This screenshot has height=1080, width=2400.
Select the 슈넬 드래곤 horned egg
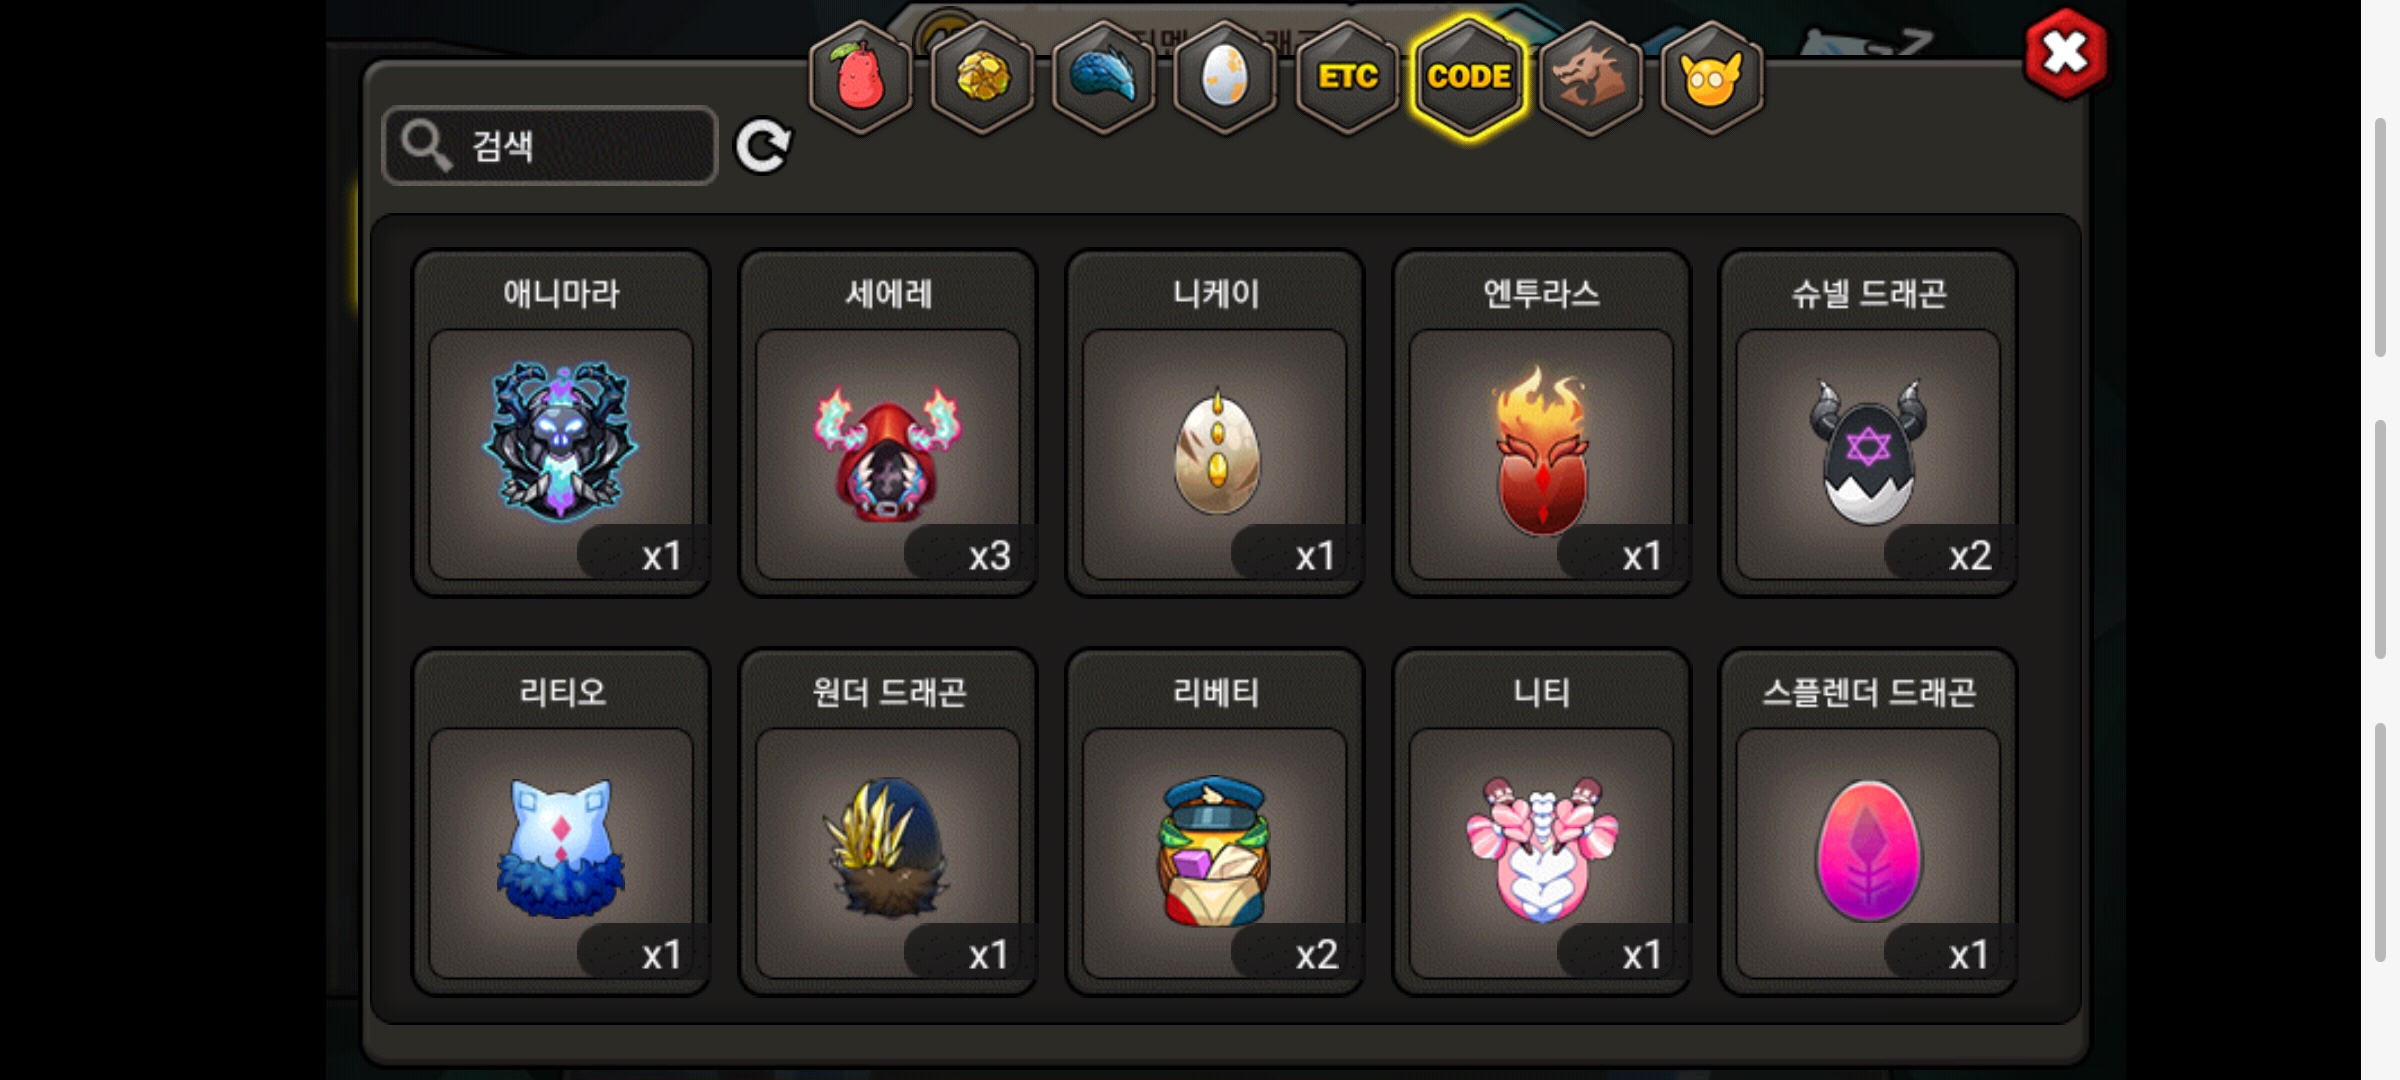coord(1868,423)
